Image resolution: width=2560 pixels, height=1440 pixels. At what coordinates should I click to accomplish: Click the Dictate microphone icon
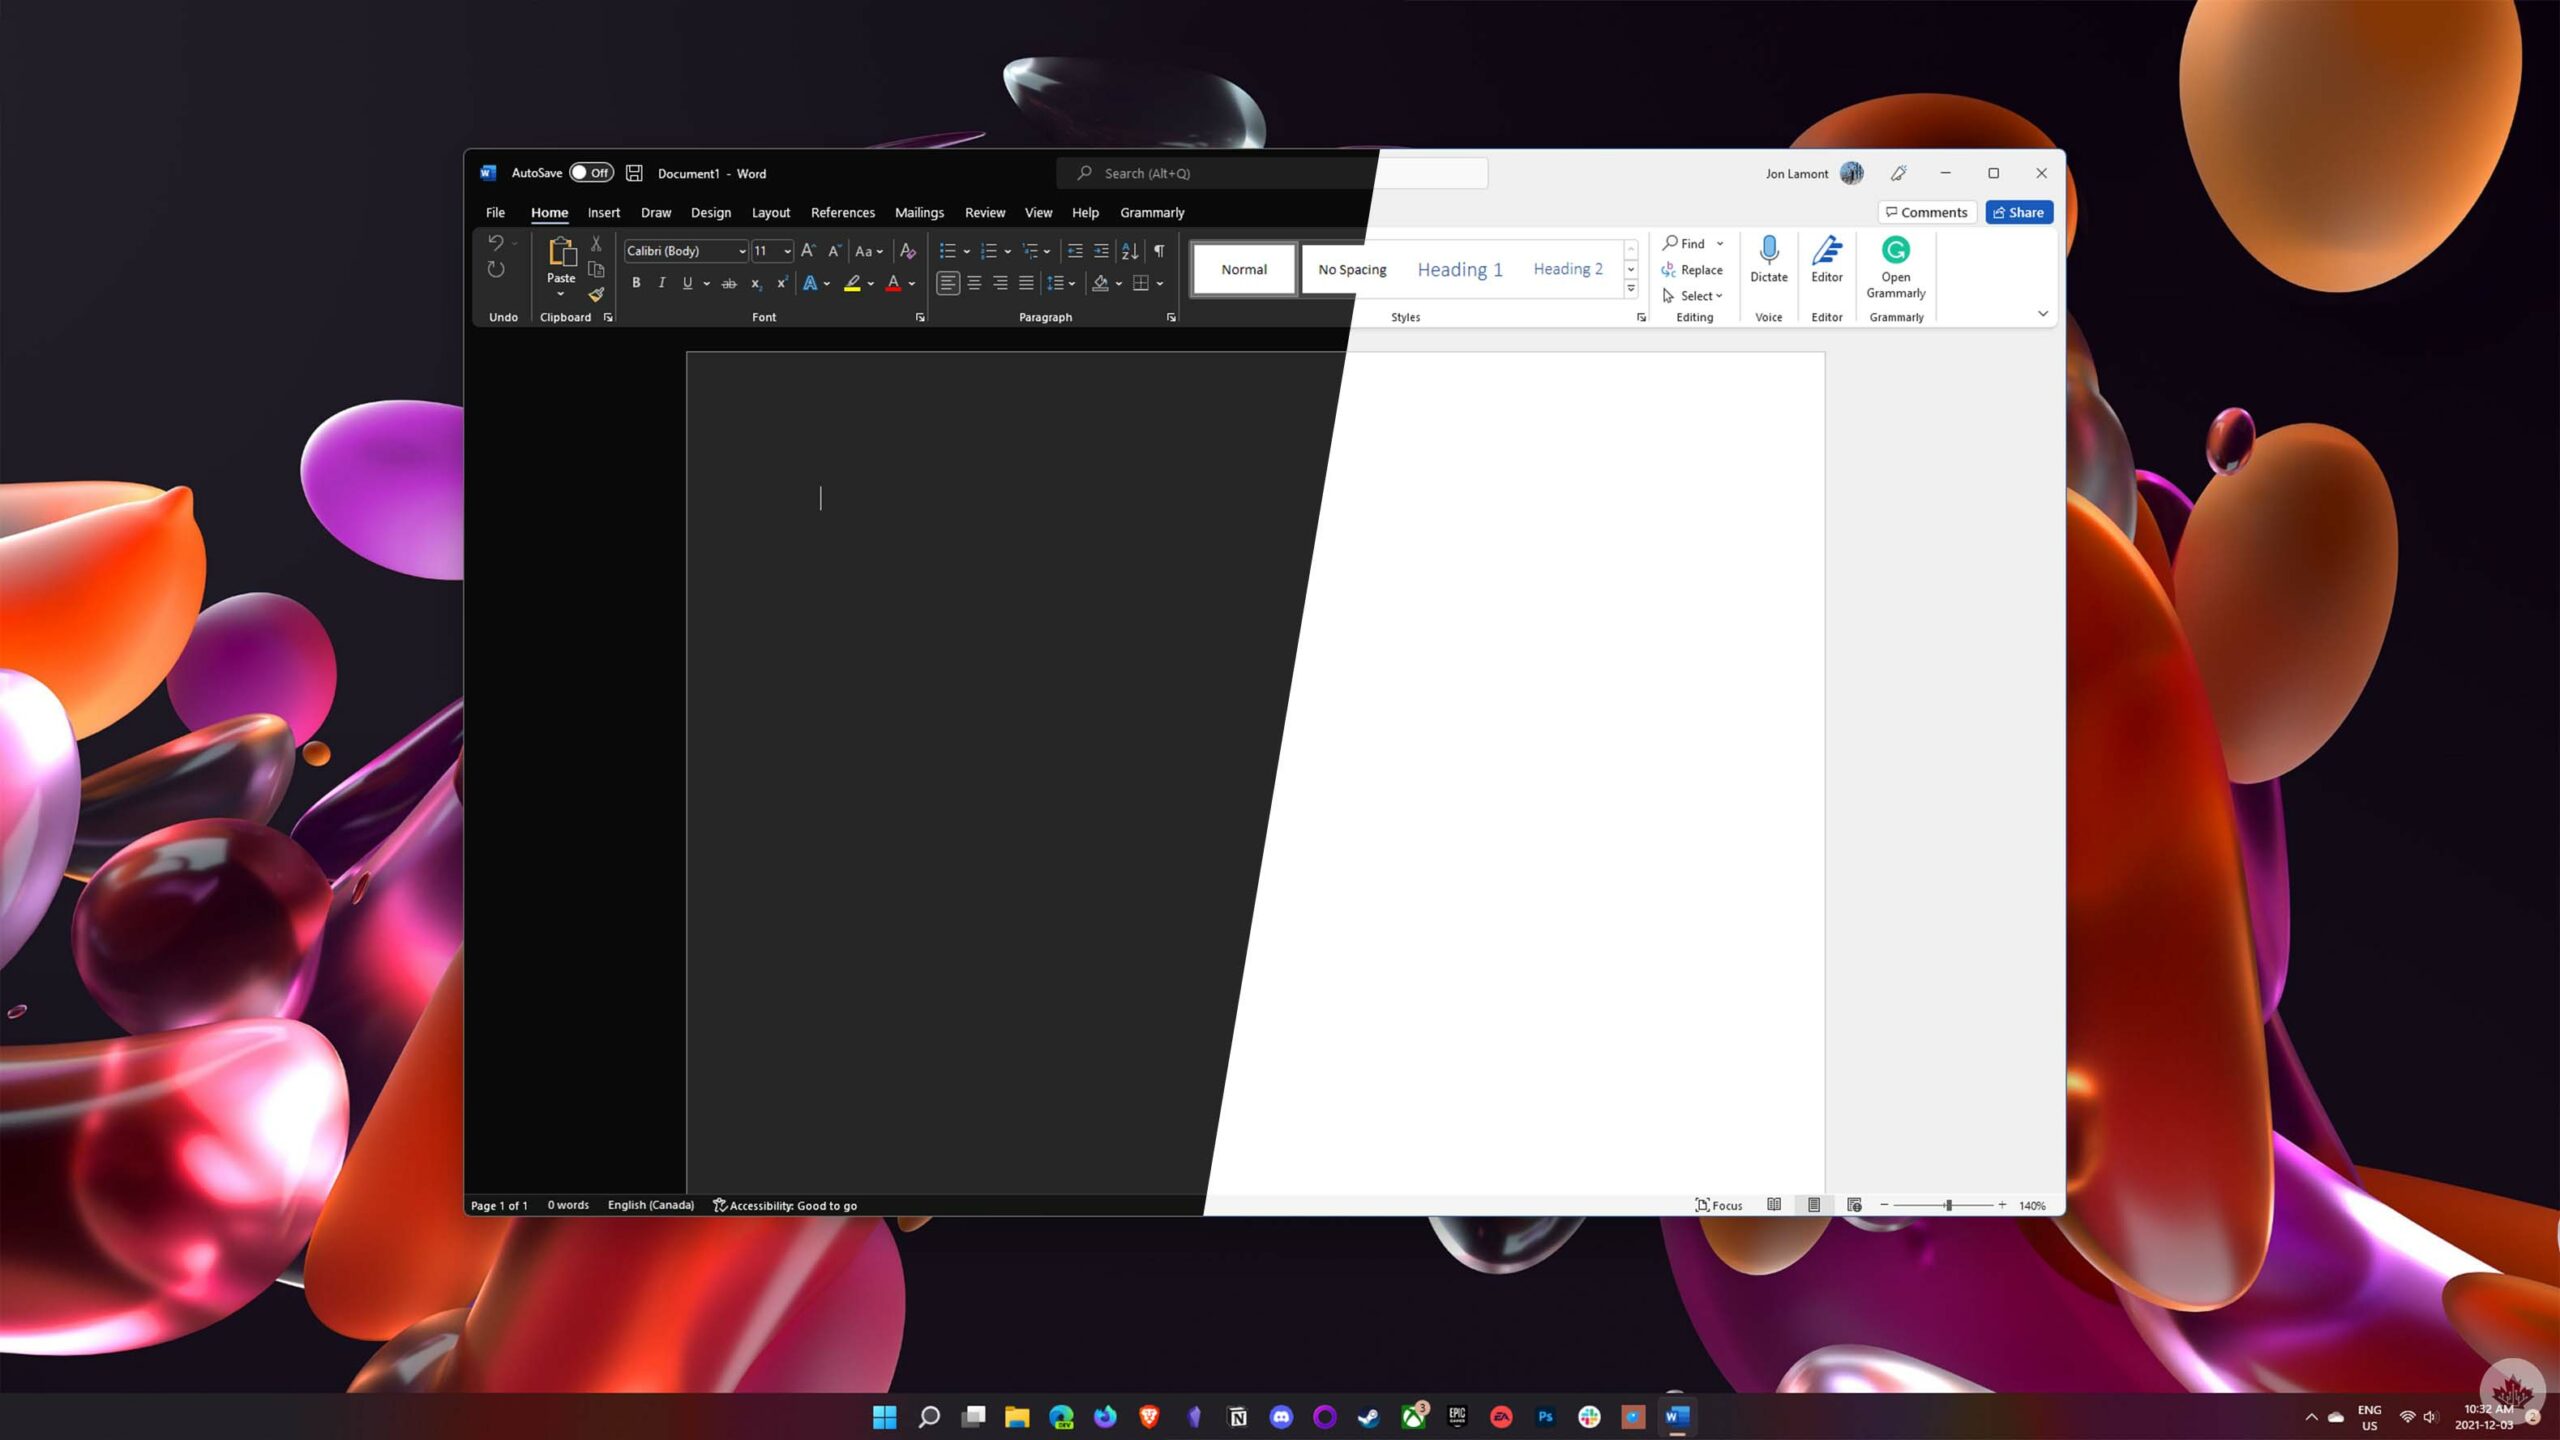coord(1768,250)
